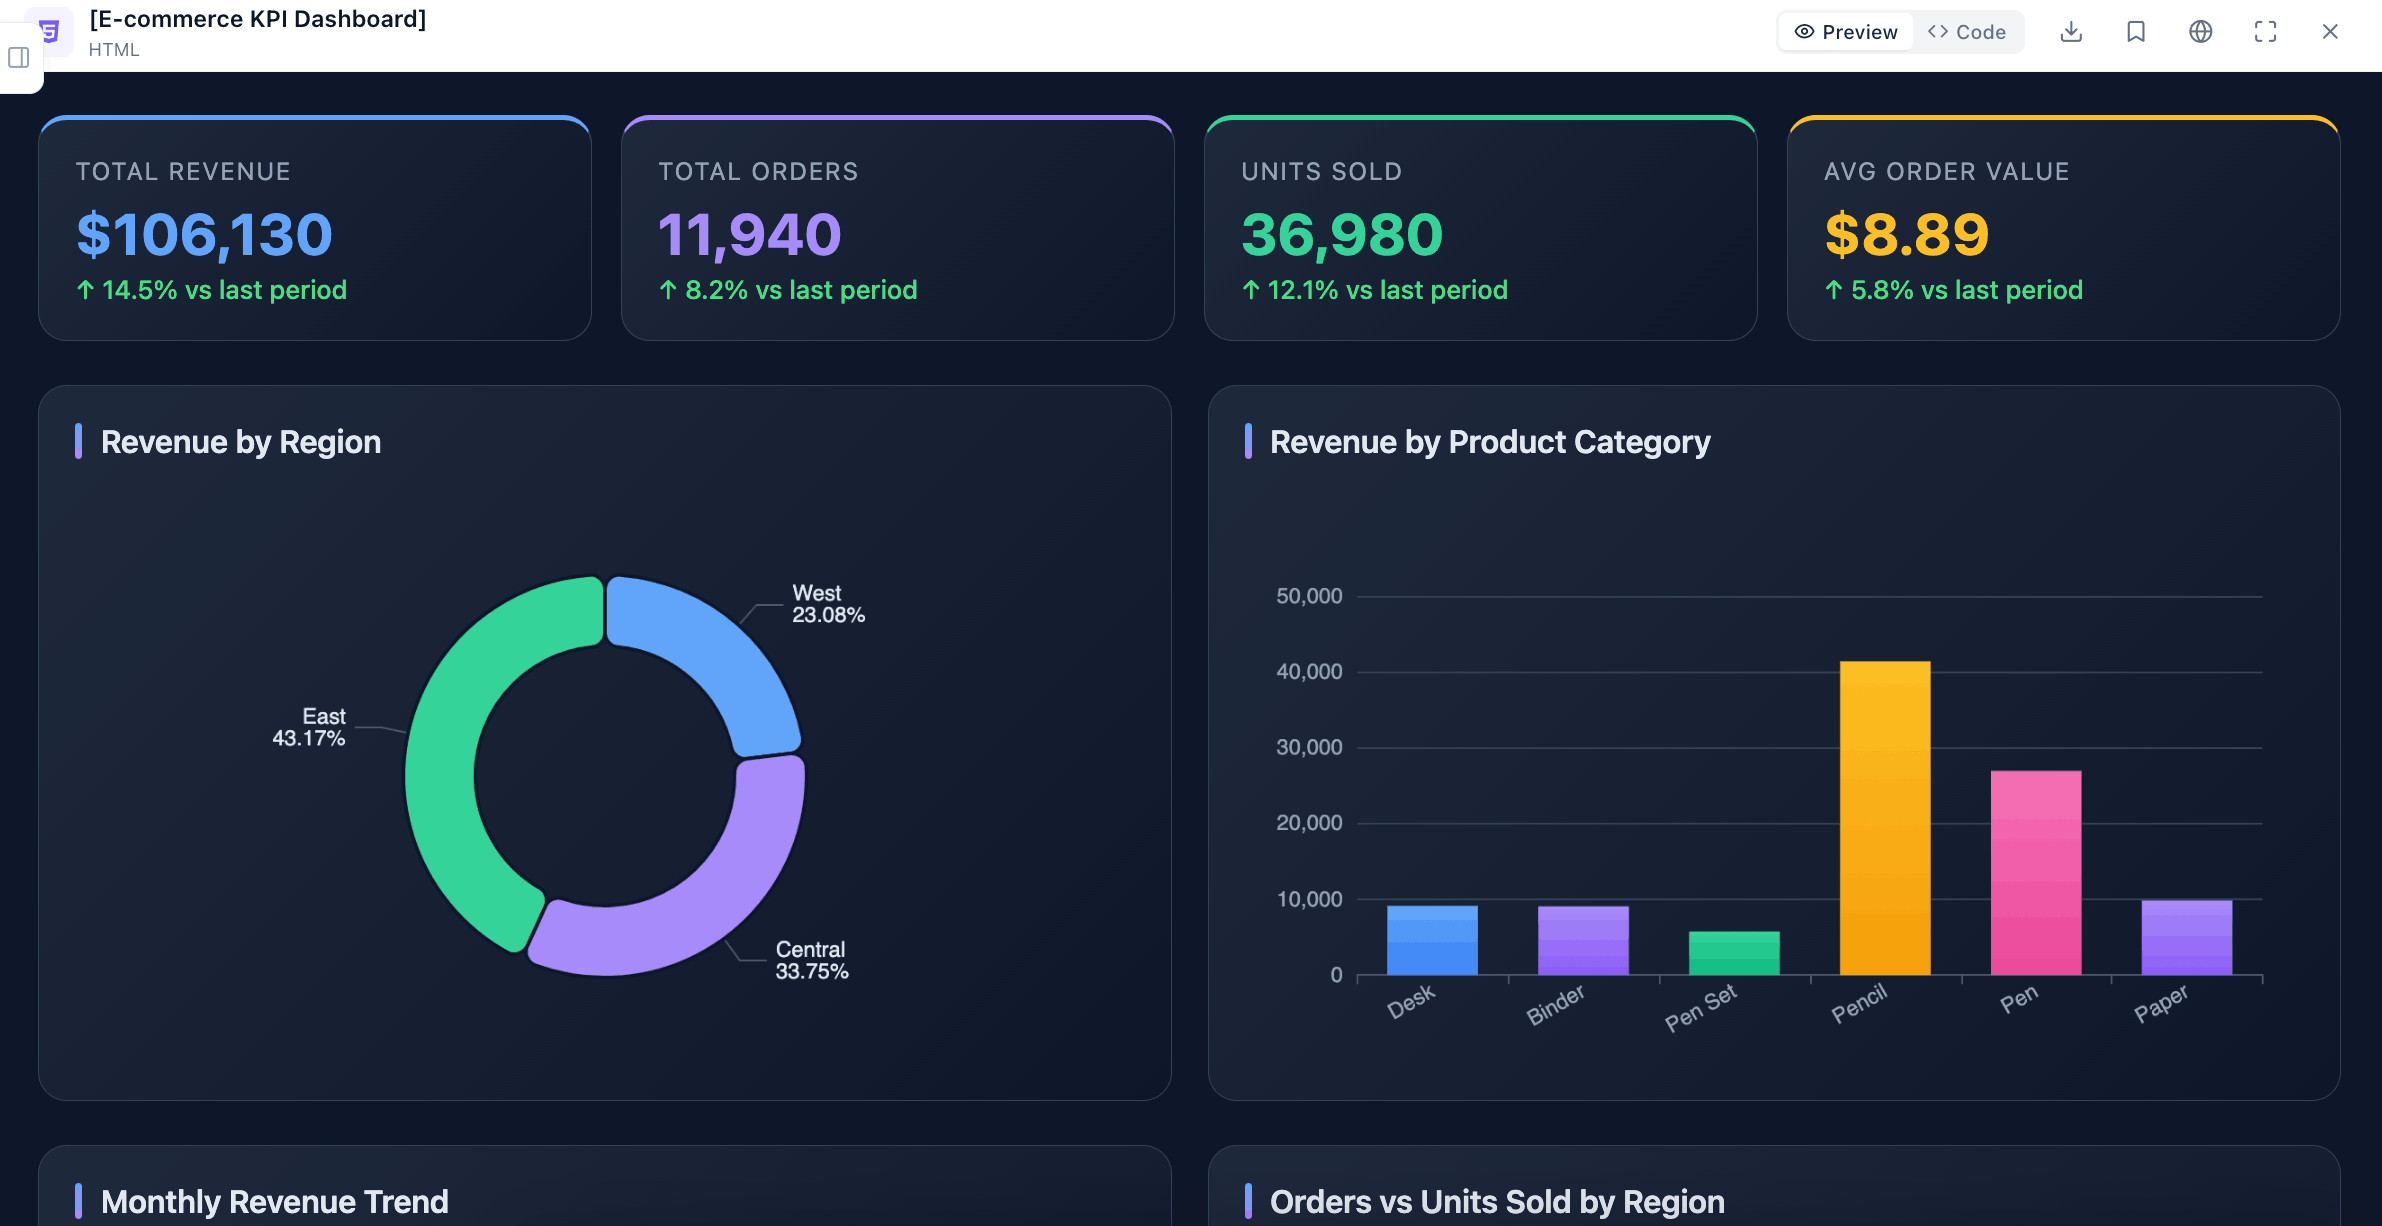The height and width of the screenshot is (1226, 2382).
Task: Click the Paper bar in chart
Action: click(x=2187, y=937)
